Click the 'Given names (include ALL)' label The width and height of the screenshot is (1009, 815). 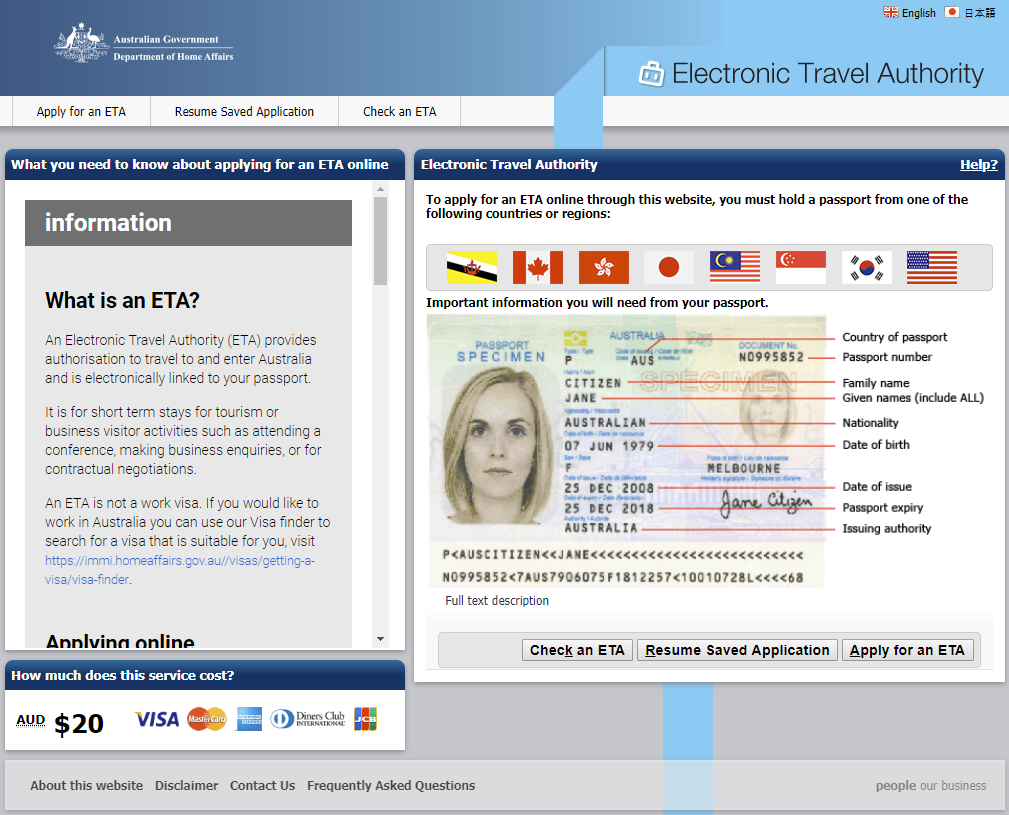[913, 398]
